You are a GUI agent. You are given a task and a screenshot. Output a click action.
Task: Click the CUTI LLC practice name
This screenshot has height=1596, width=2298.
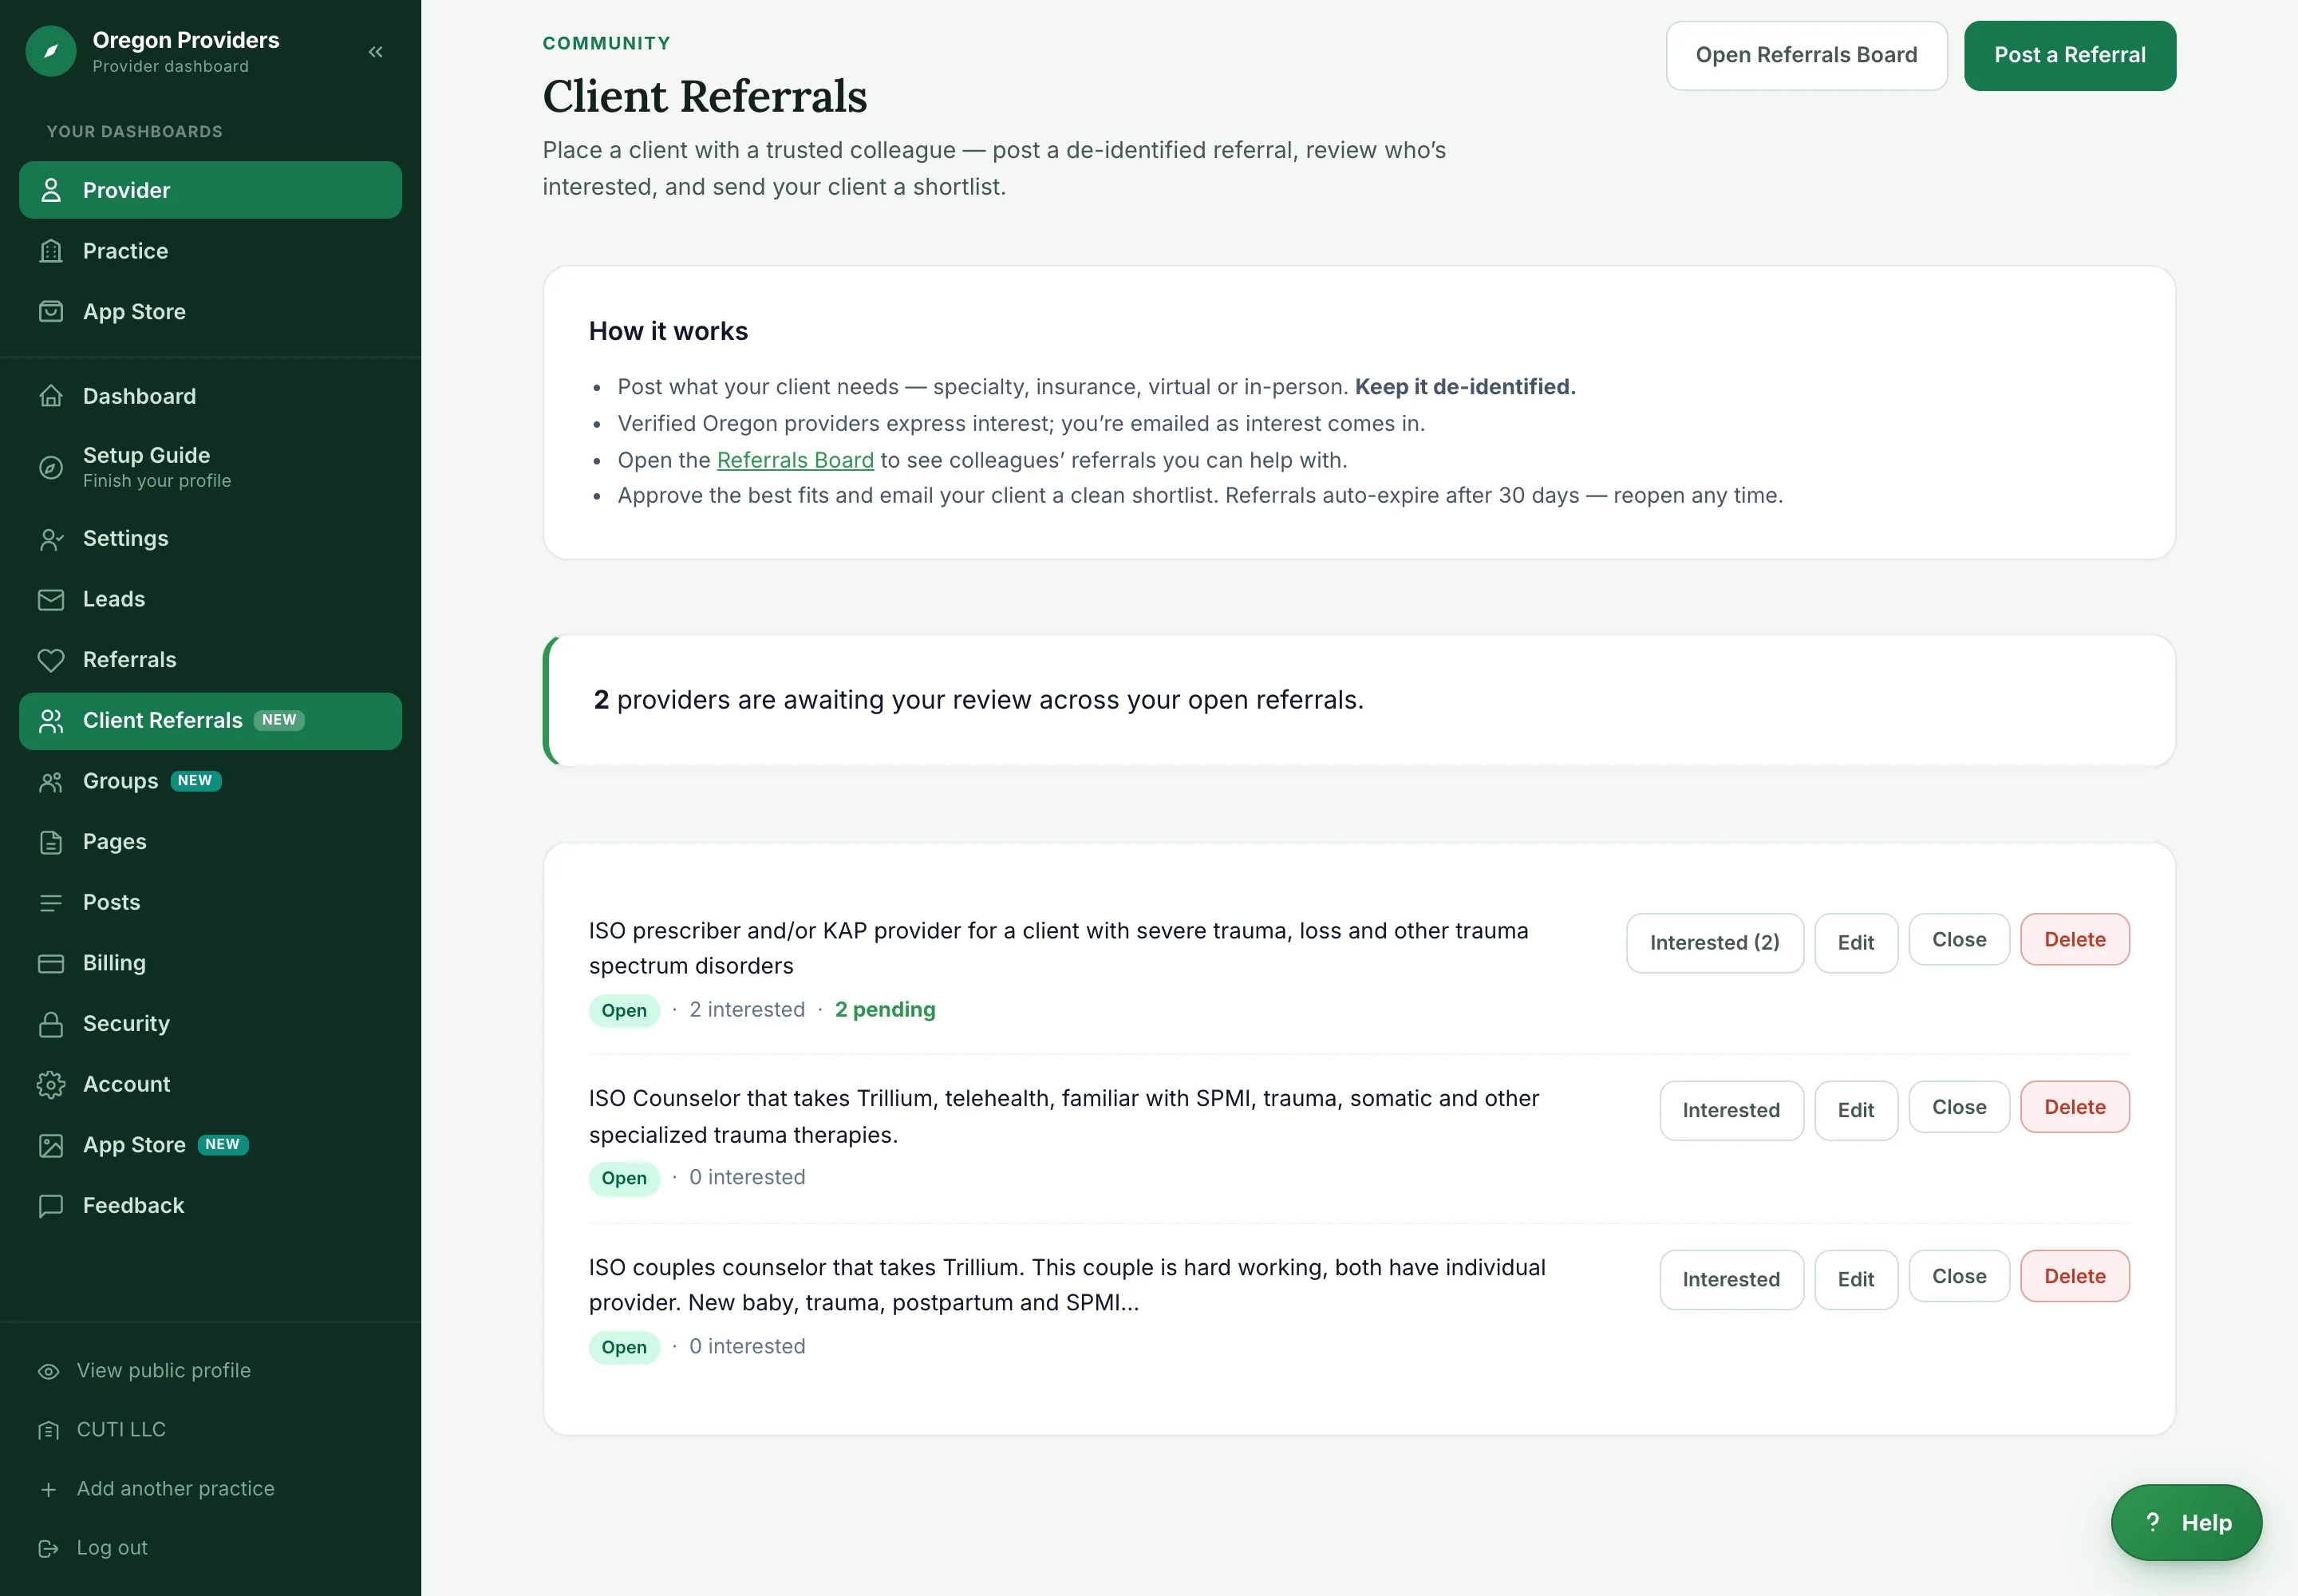(121, 1430)
